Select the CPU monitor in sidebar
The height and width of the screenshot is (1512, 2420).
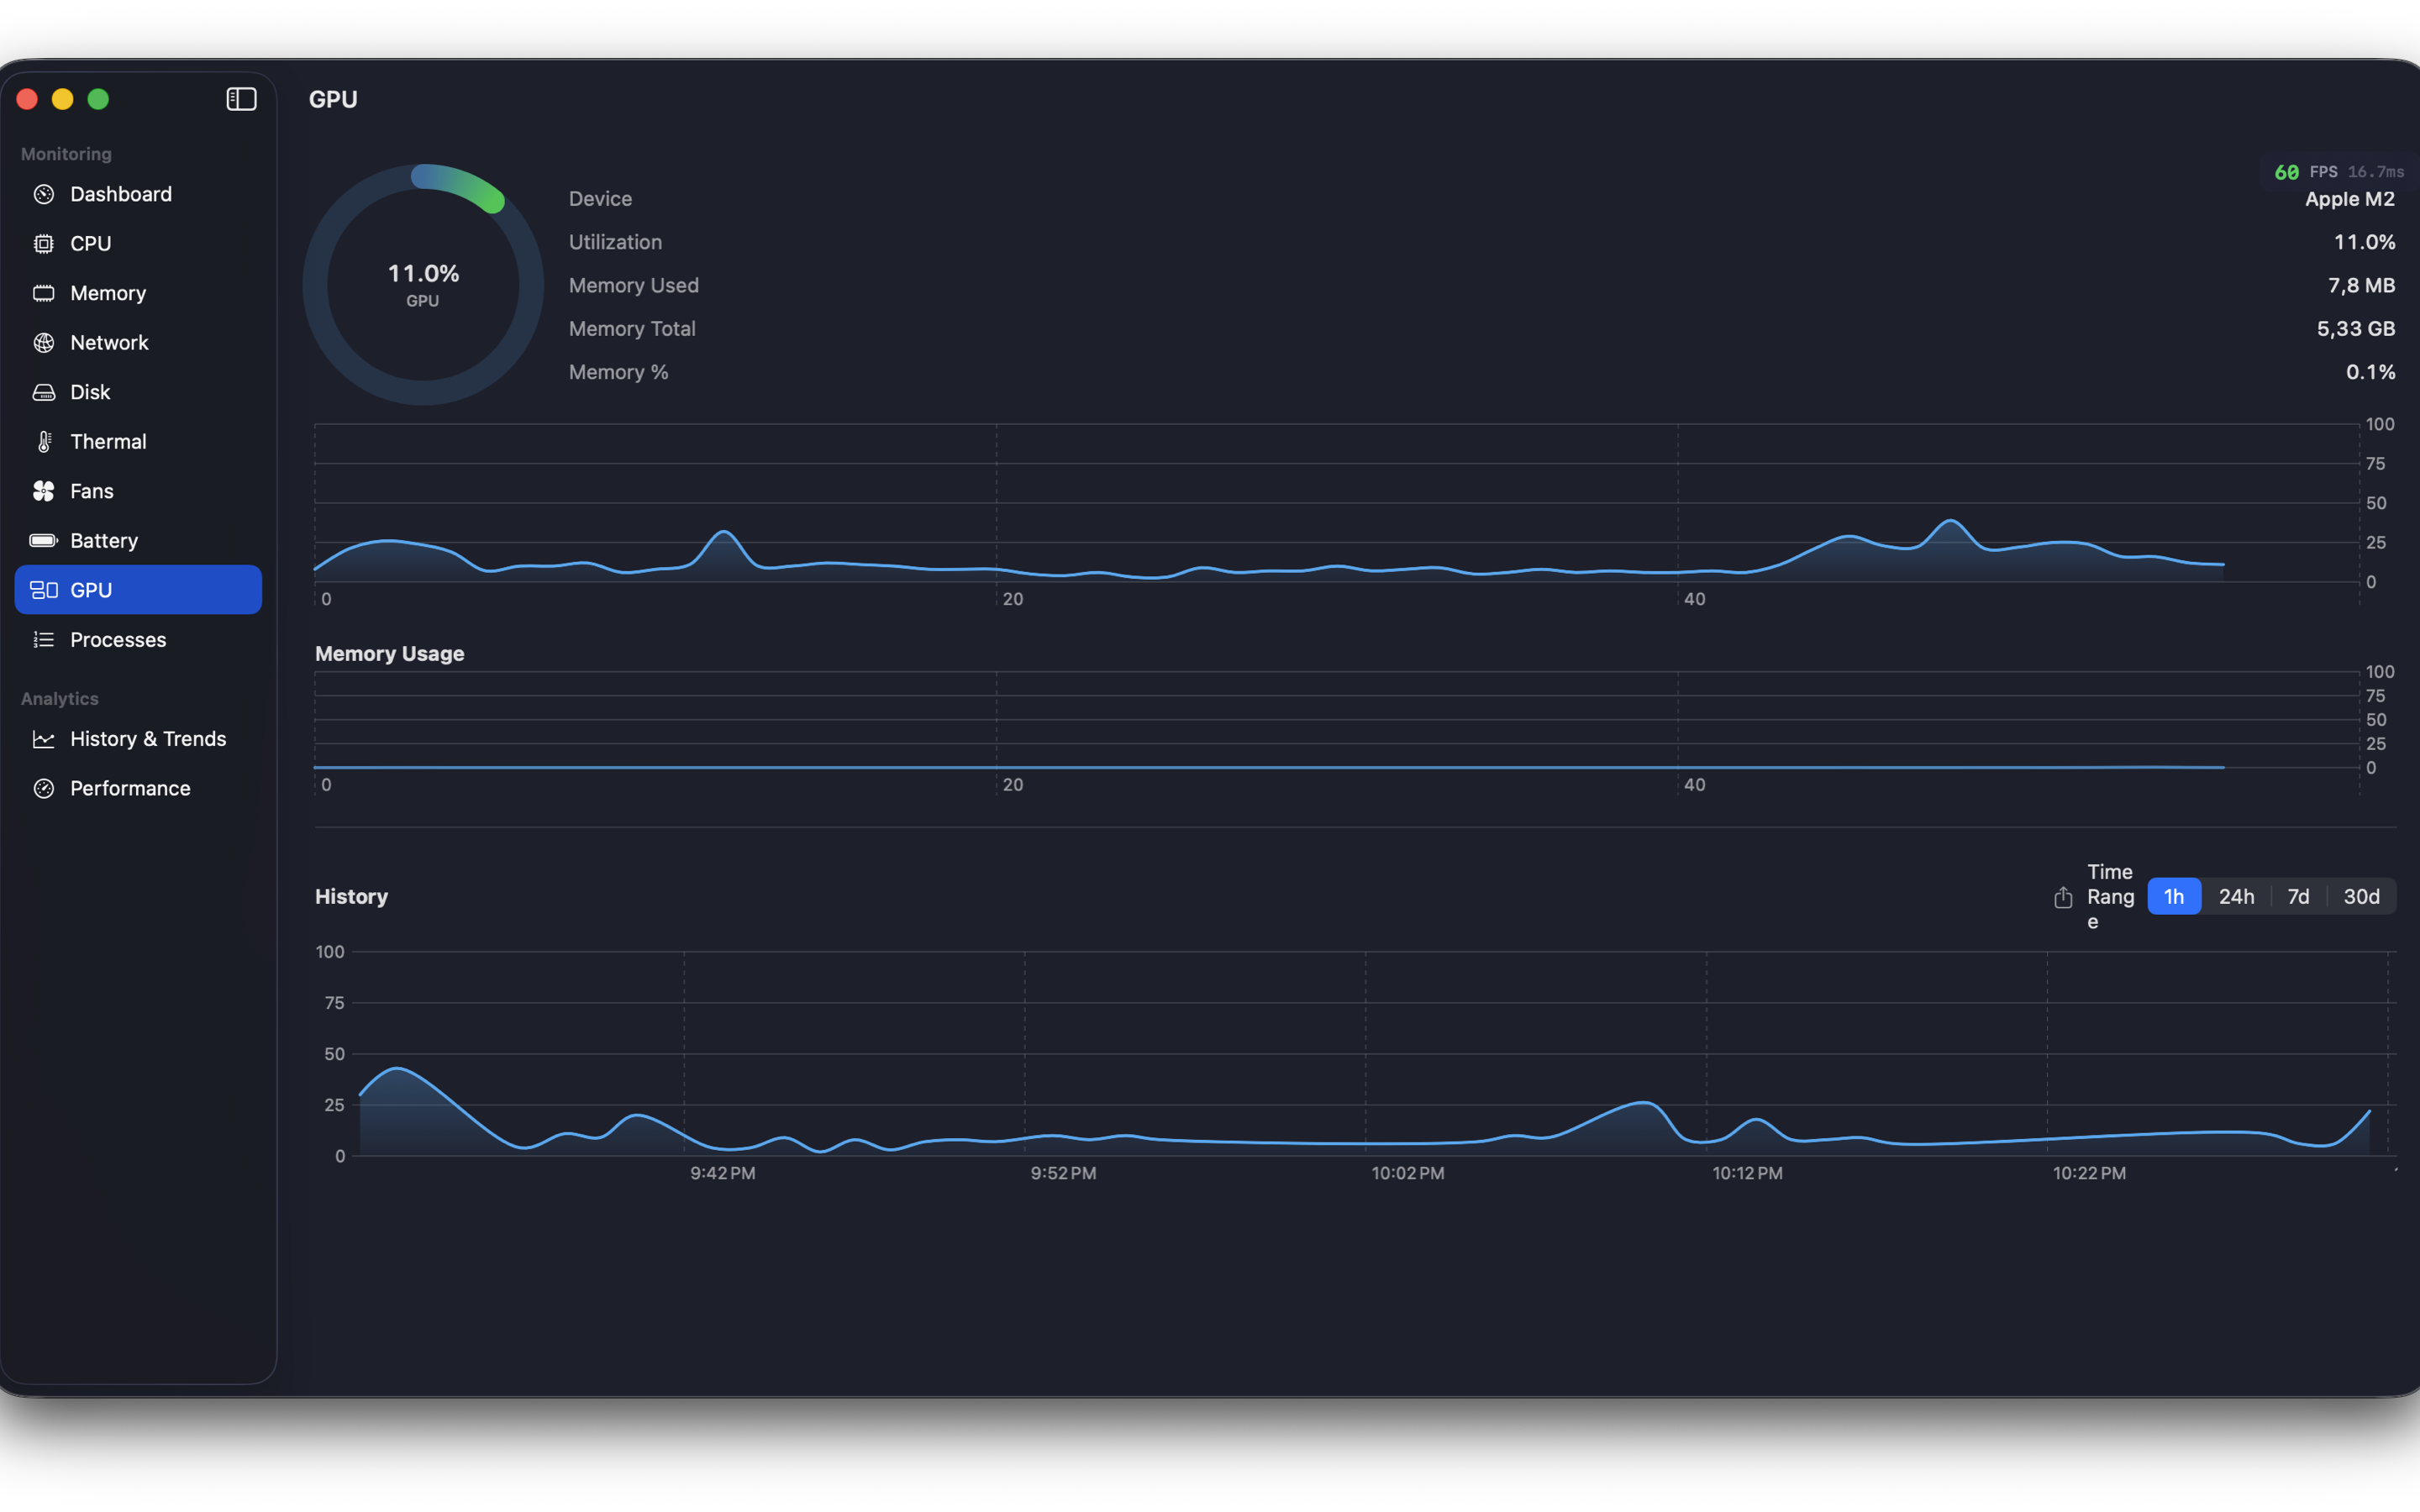click(x=90, y=243)
